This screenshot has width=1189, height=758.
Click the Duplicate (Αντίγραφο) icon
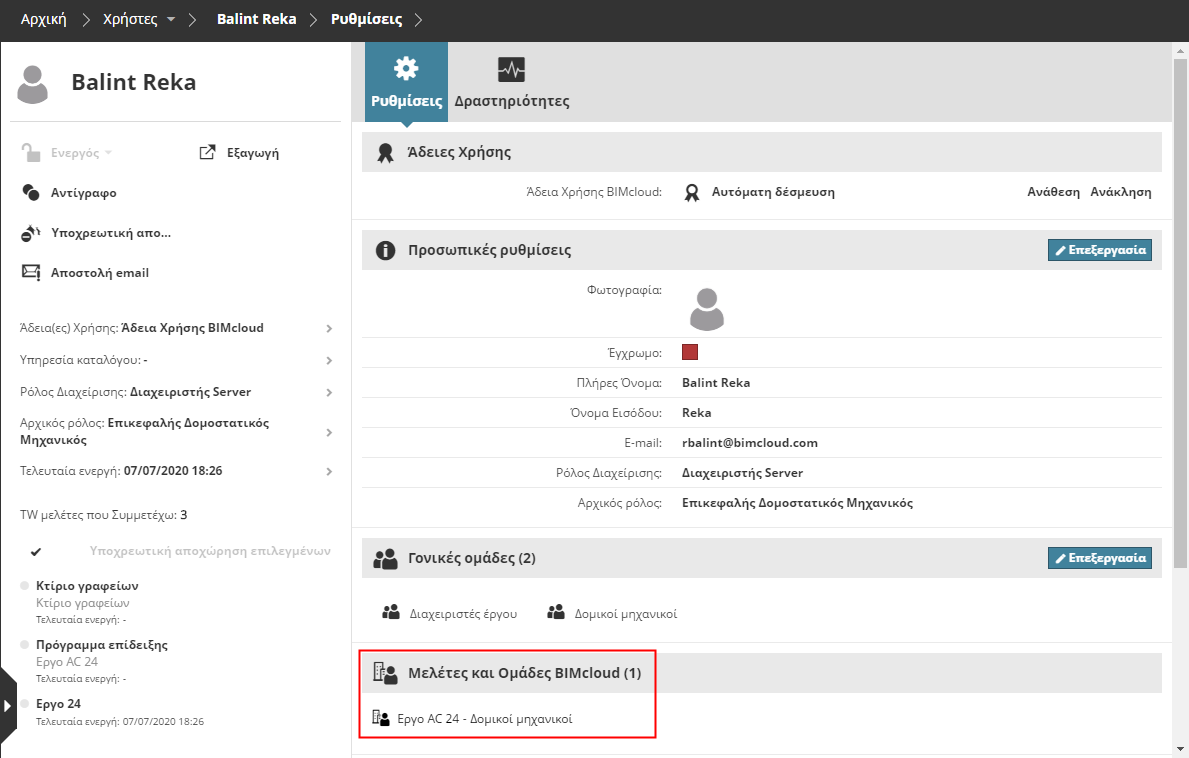(x=31, y=193)
